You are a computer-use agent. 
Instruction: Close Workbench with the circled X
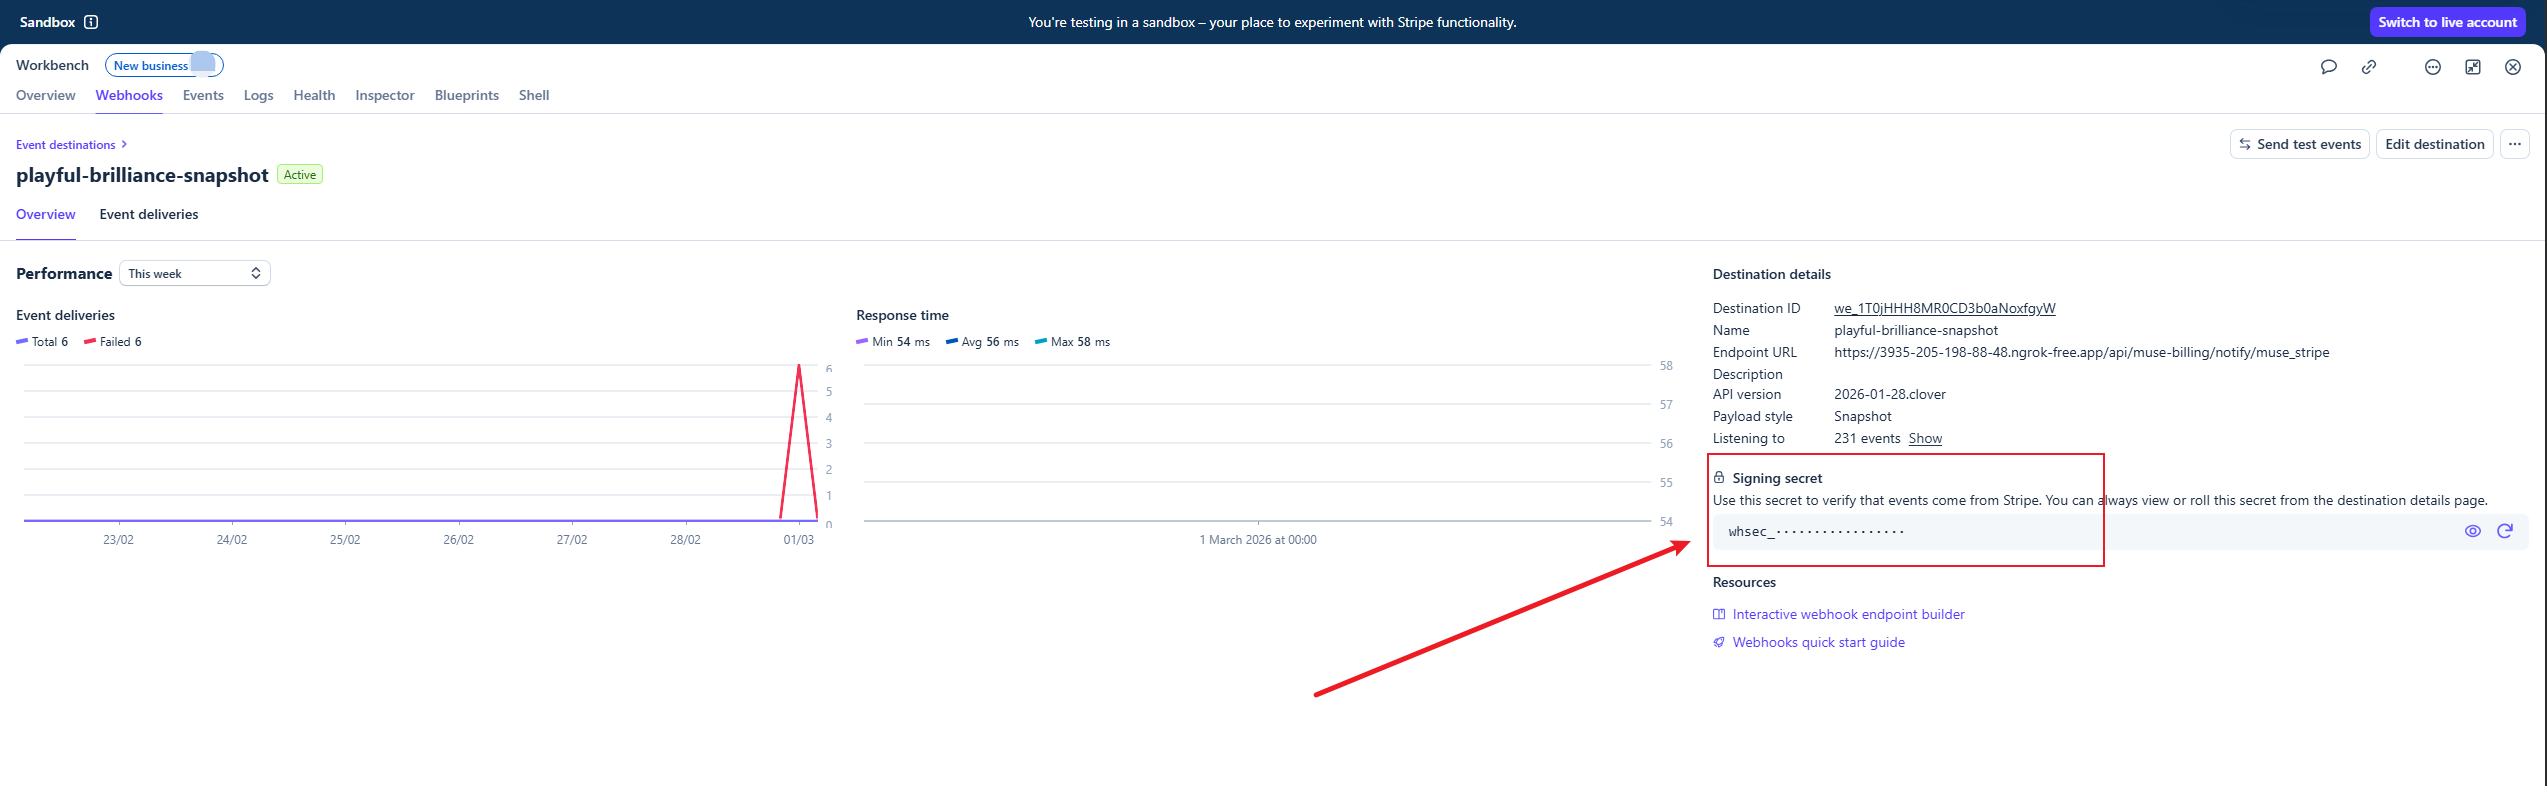(2512, 67)
